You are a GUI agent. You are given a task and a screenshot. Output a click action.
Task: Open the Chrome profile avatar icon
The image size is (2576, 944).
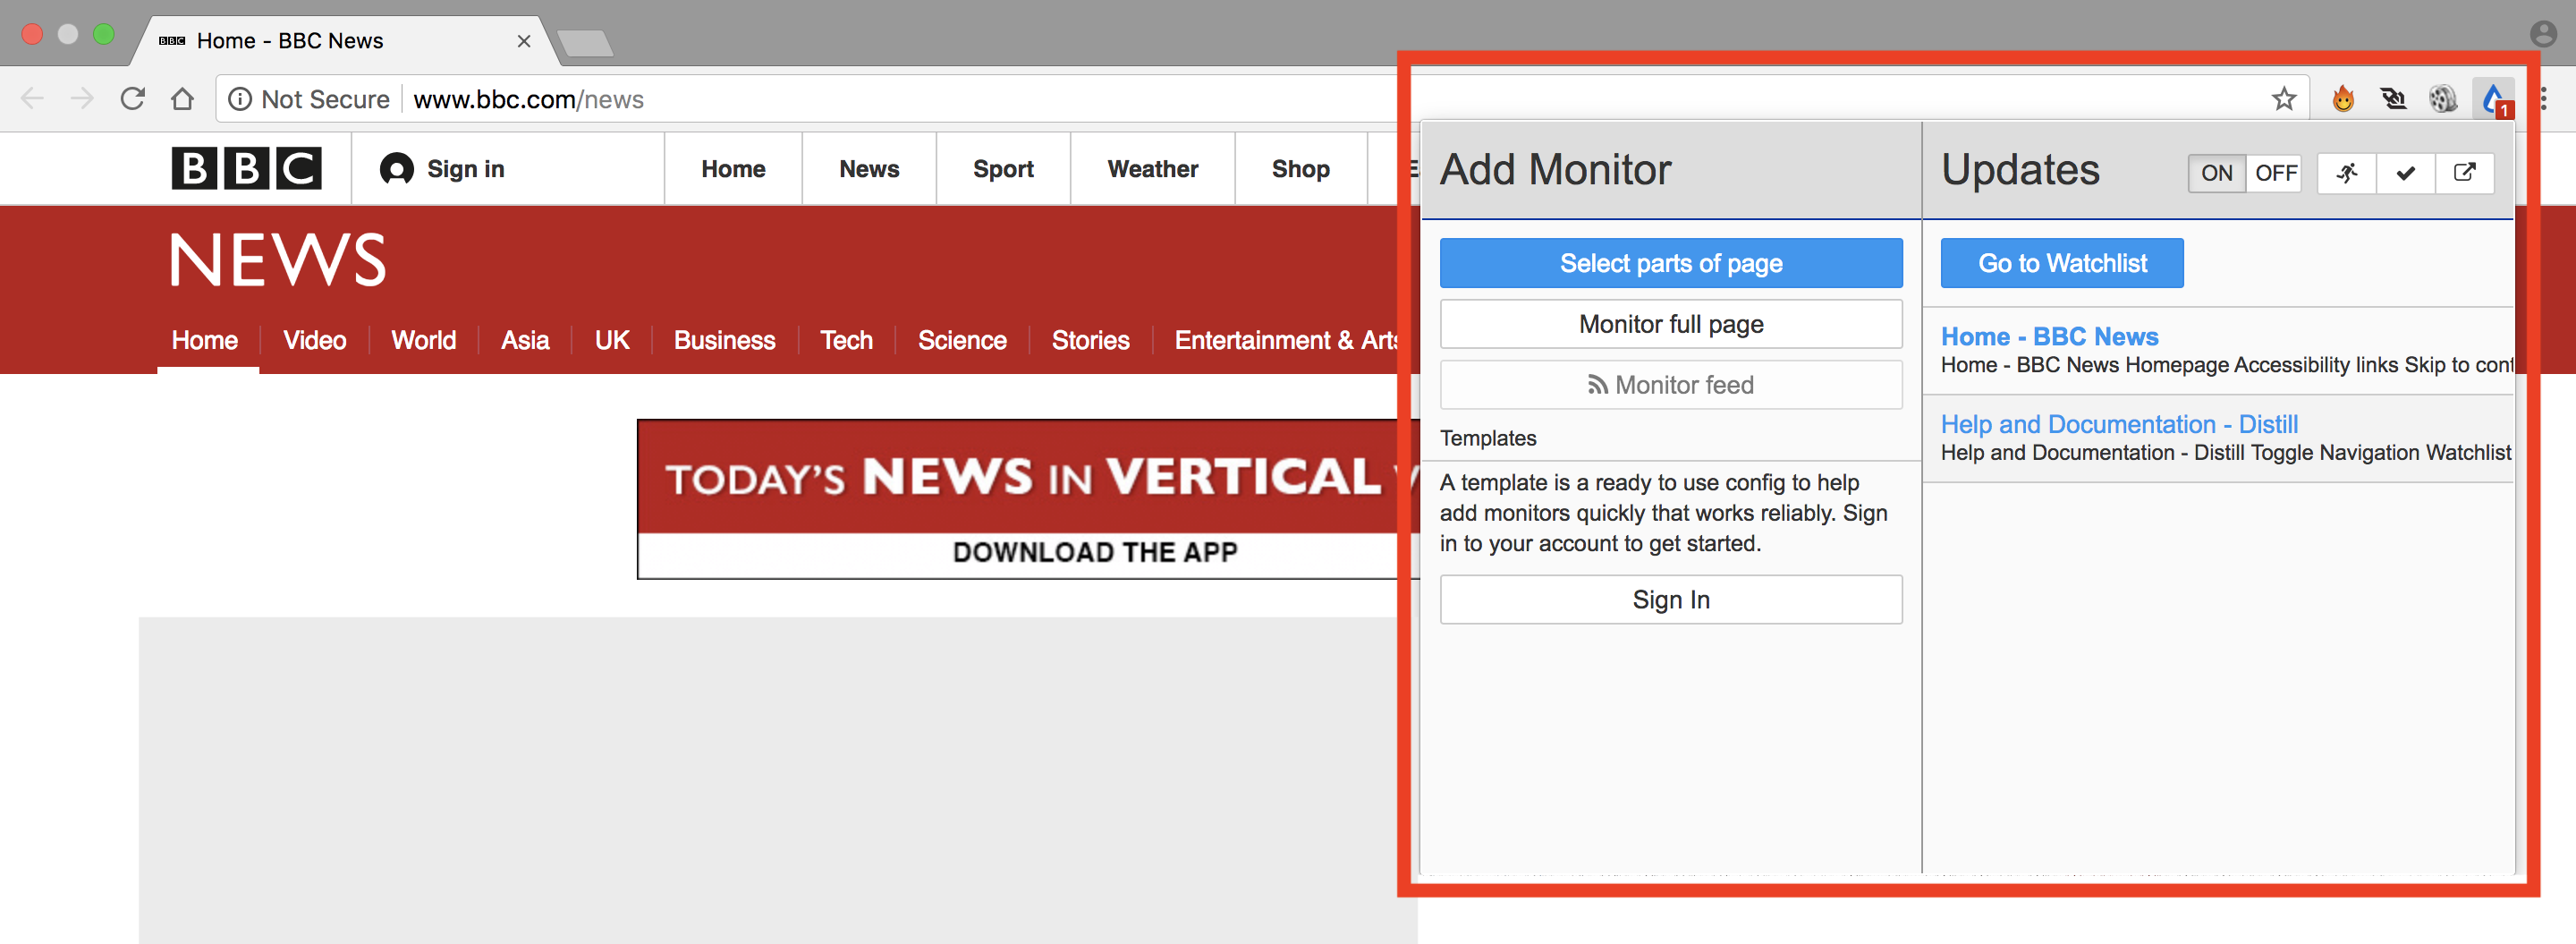(2543, 34)
